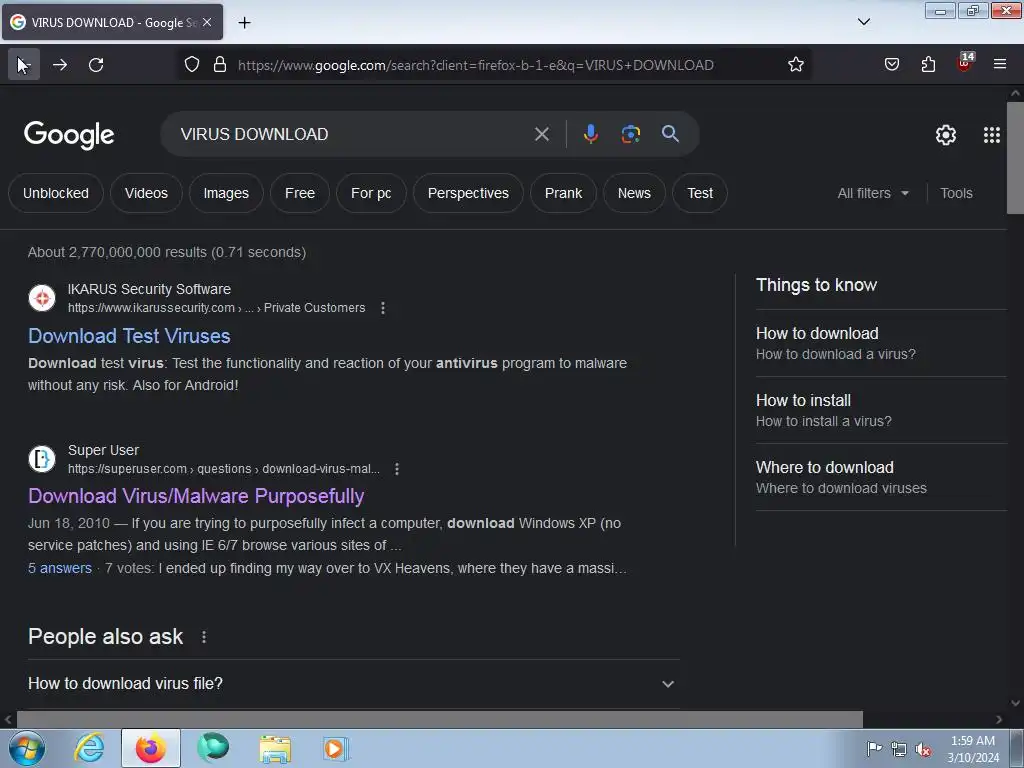List all tabs with the chevron button
Viewport: 1024px width, 768px height.
(x=863, y=22)
